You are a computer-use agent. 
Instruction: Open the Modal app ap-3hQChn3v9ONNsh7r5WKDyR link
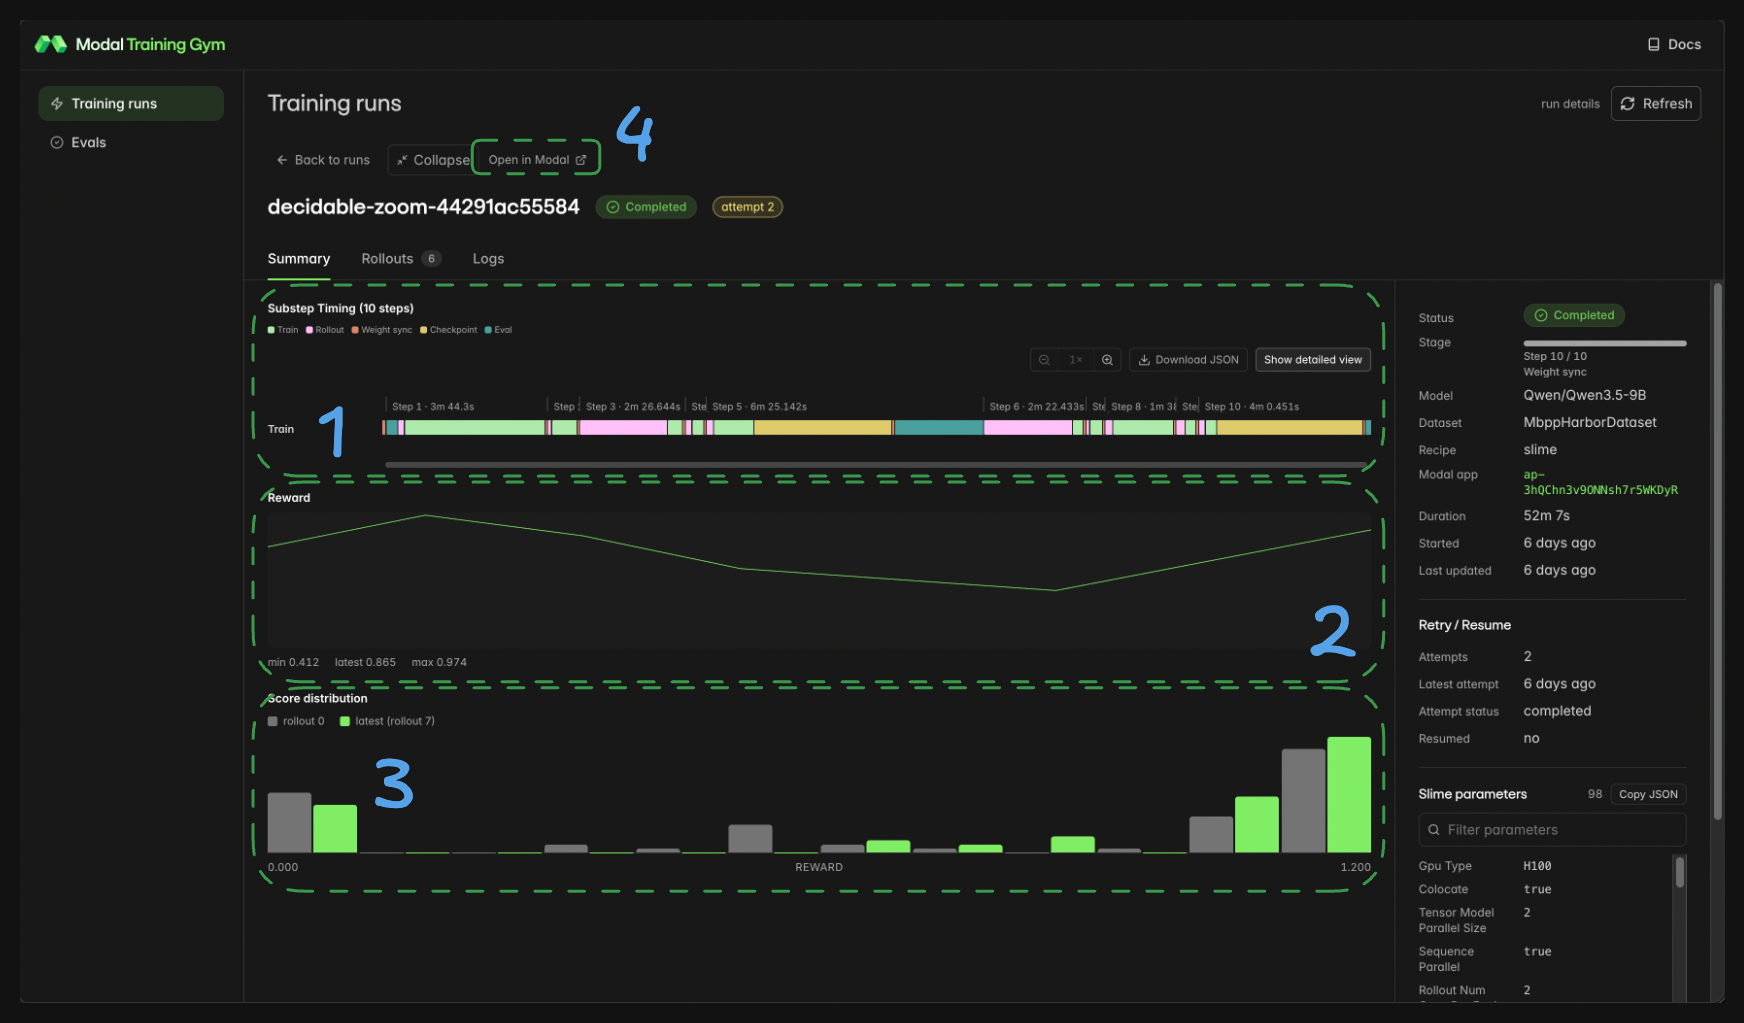click(1601, 482)
